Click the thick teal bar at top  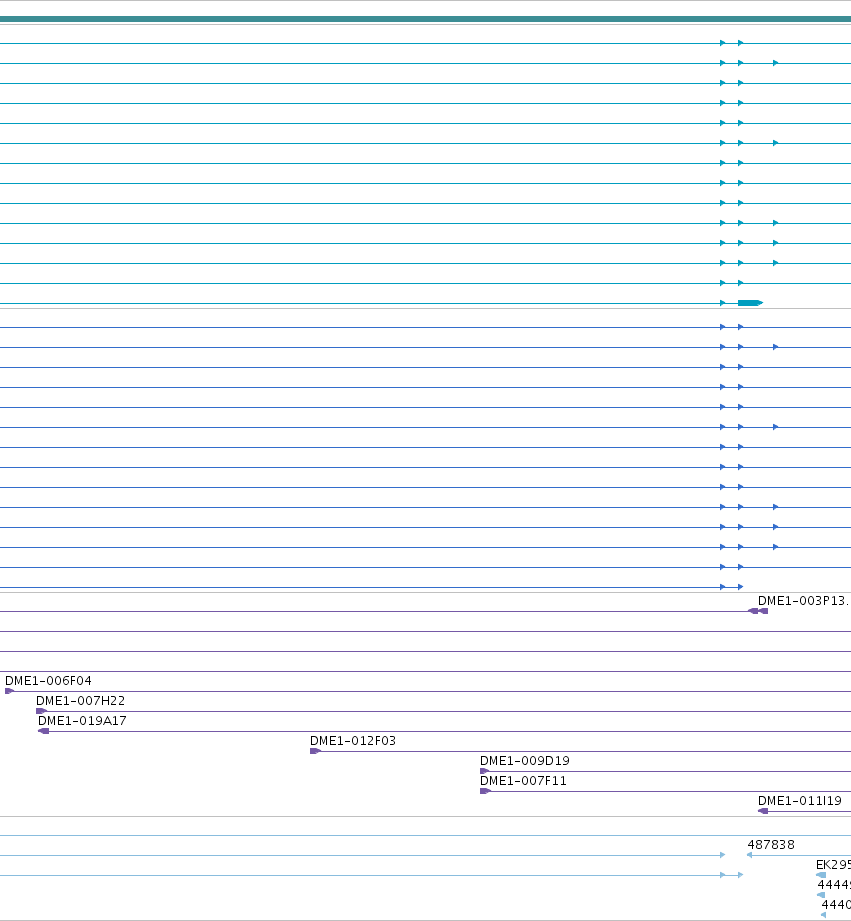pyautogui.click(x=425, y=19)
